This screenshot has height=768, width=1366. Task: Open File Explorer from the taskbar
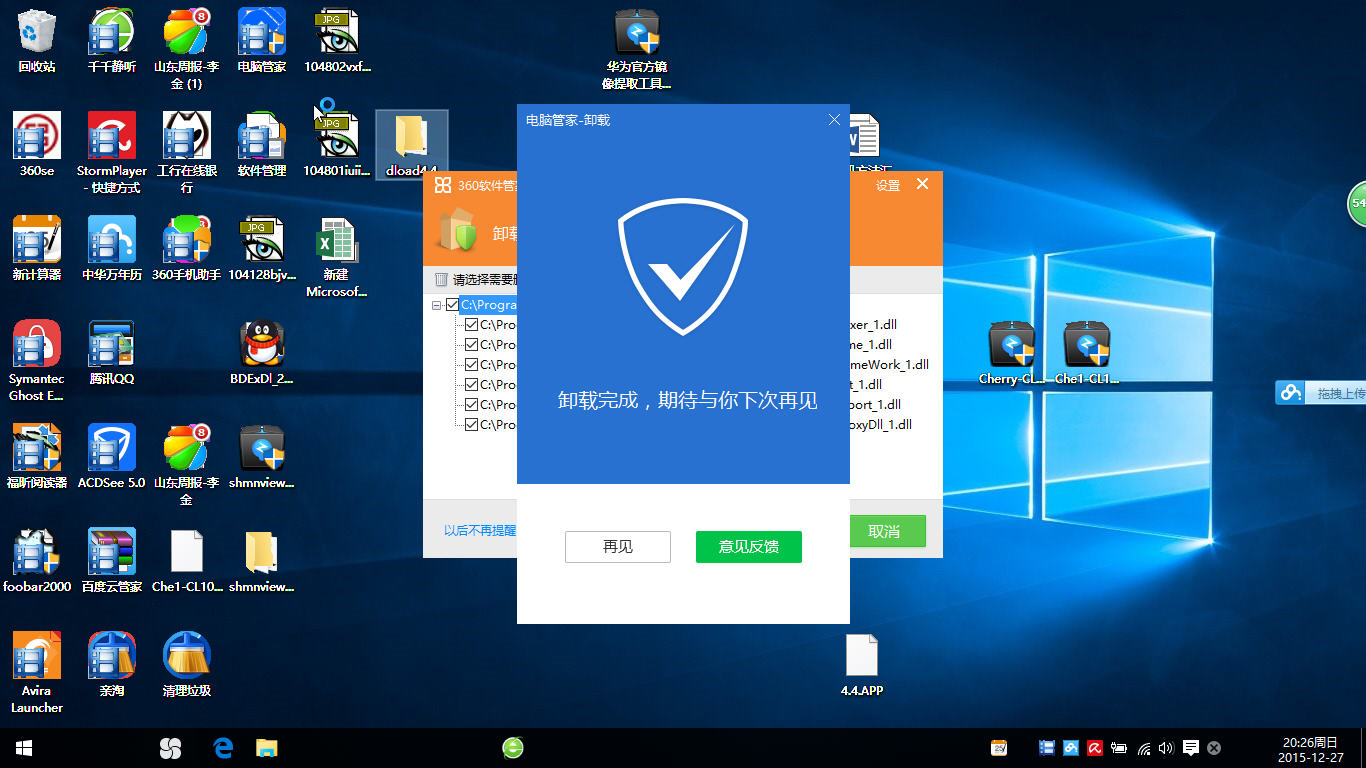(x=266, y=747)
